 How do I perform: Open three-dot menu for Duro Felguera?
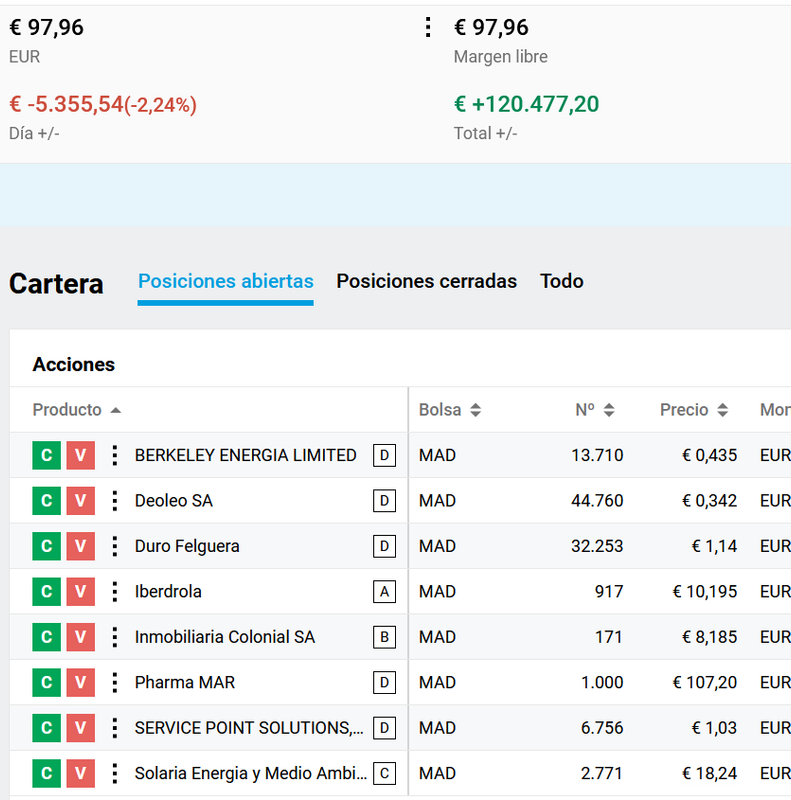115,546
